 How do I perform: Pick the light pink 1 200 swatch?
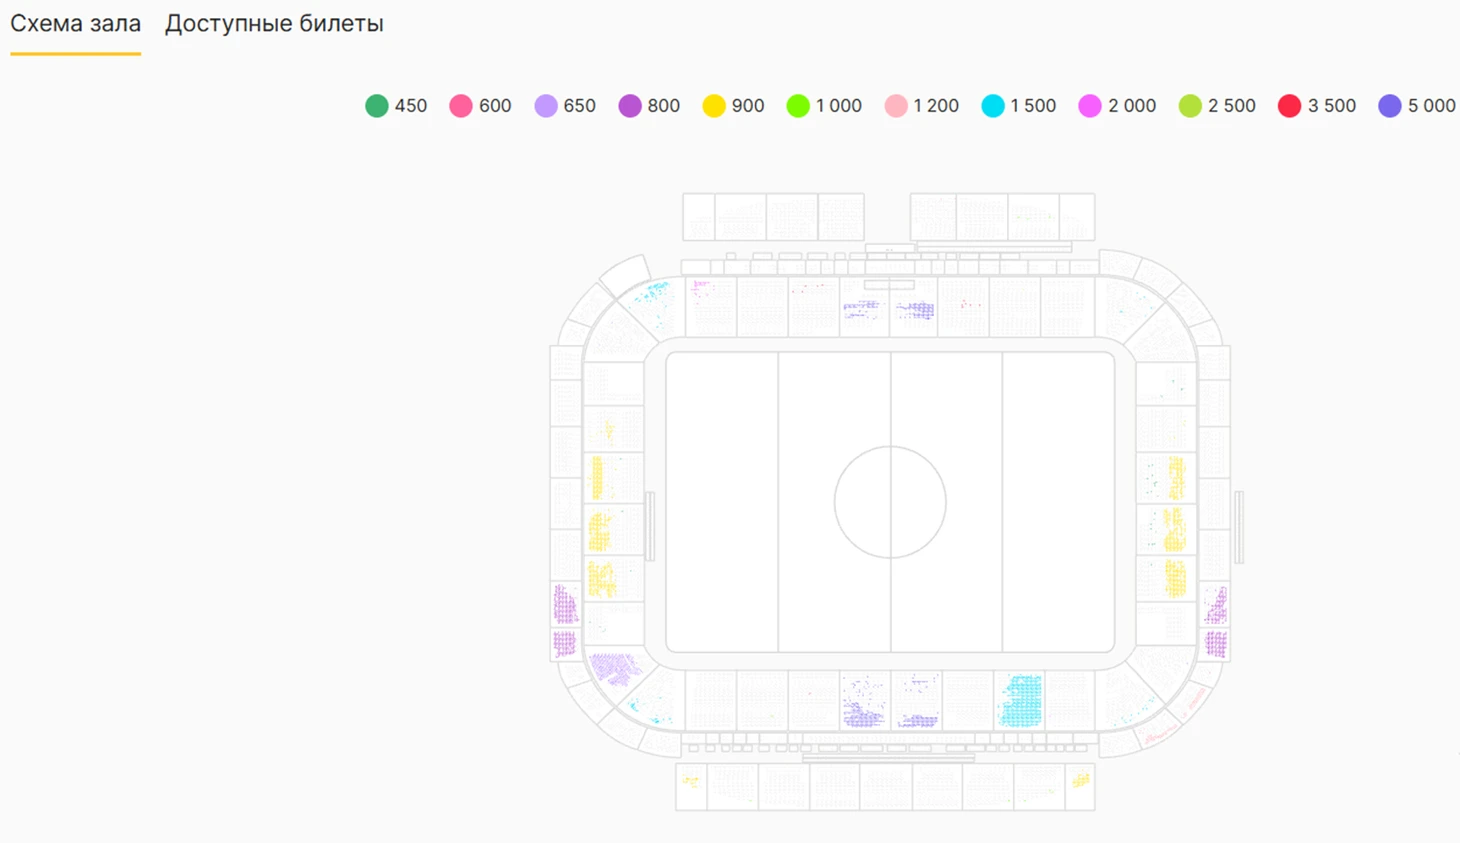point(896,106)
